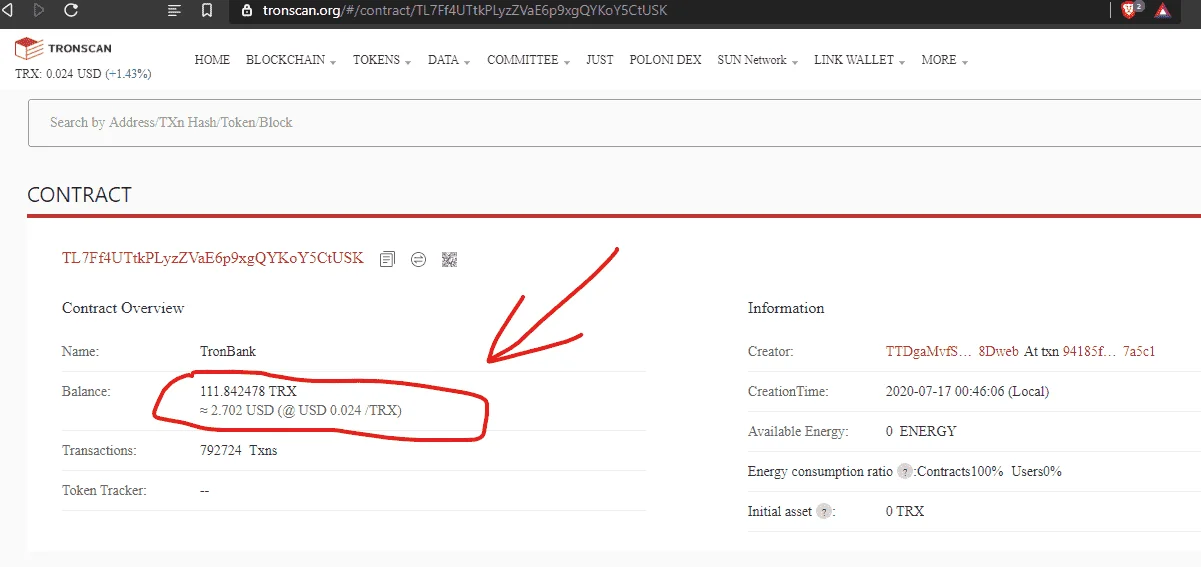Click the 0 ENERGY value
This screenshot has height=567, width=1201.
click(x=921, y=431)
